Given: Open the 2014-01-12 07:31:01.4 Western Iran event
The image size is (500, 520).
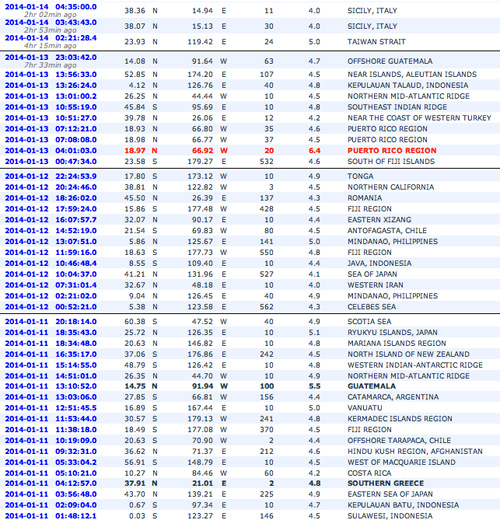Looking at the screenshot, I should click(x=51, y=285).
